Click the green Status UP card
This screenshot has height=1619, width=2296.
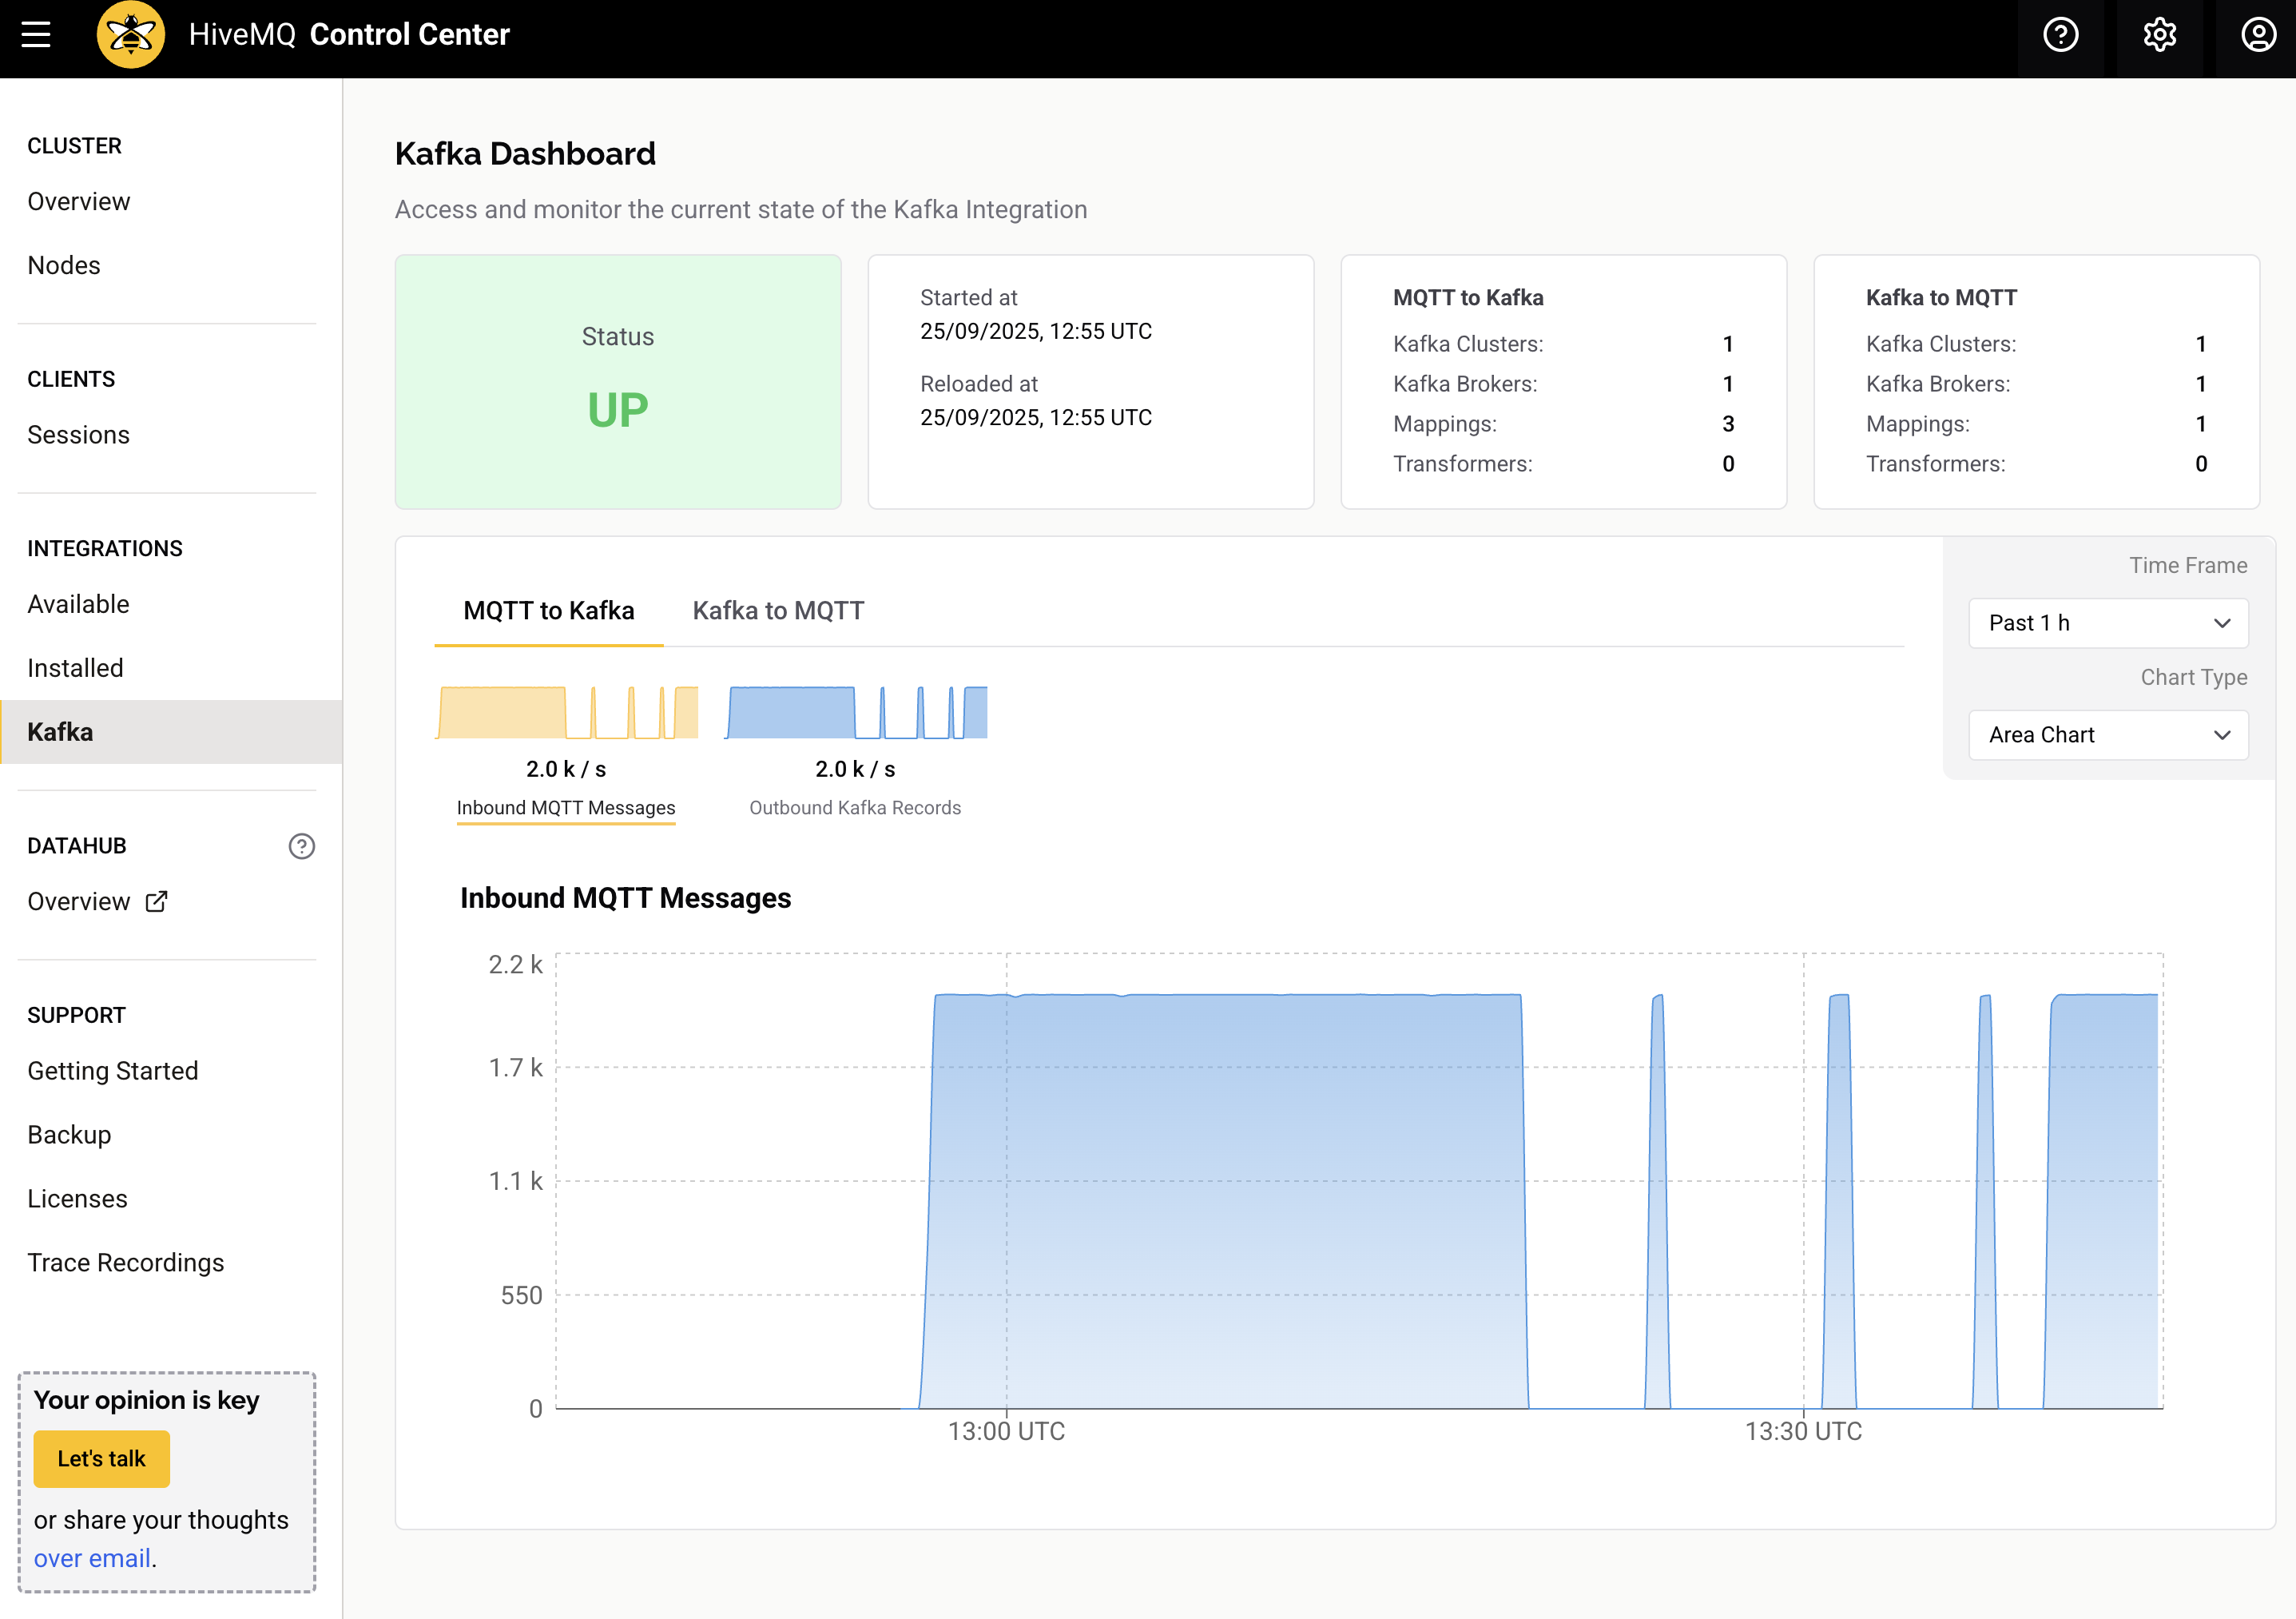click(x=618, y=381)
